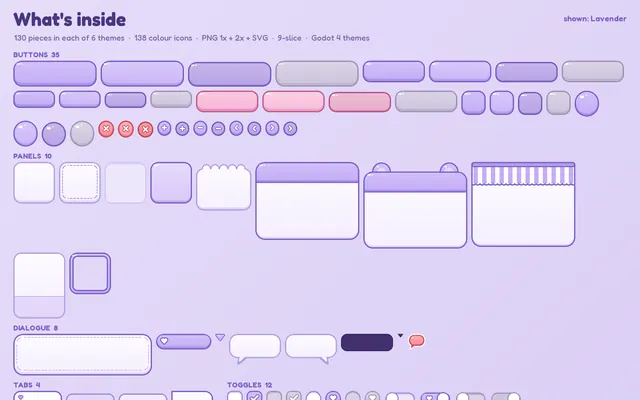The width and height of the screenshot is (640, 400).
Task: Click the speech bubble with right tail
Action: tap(311, 348)
